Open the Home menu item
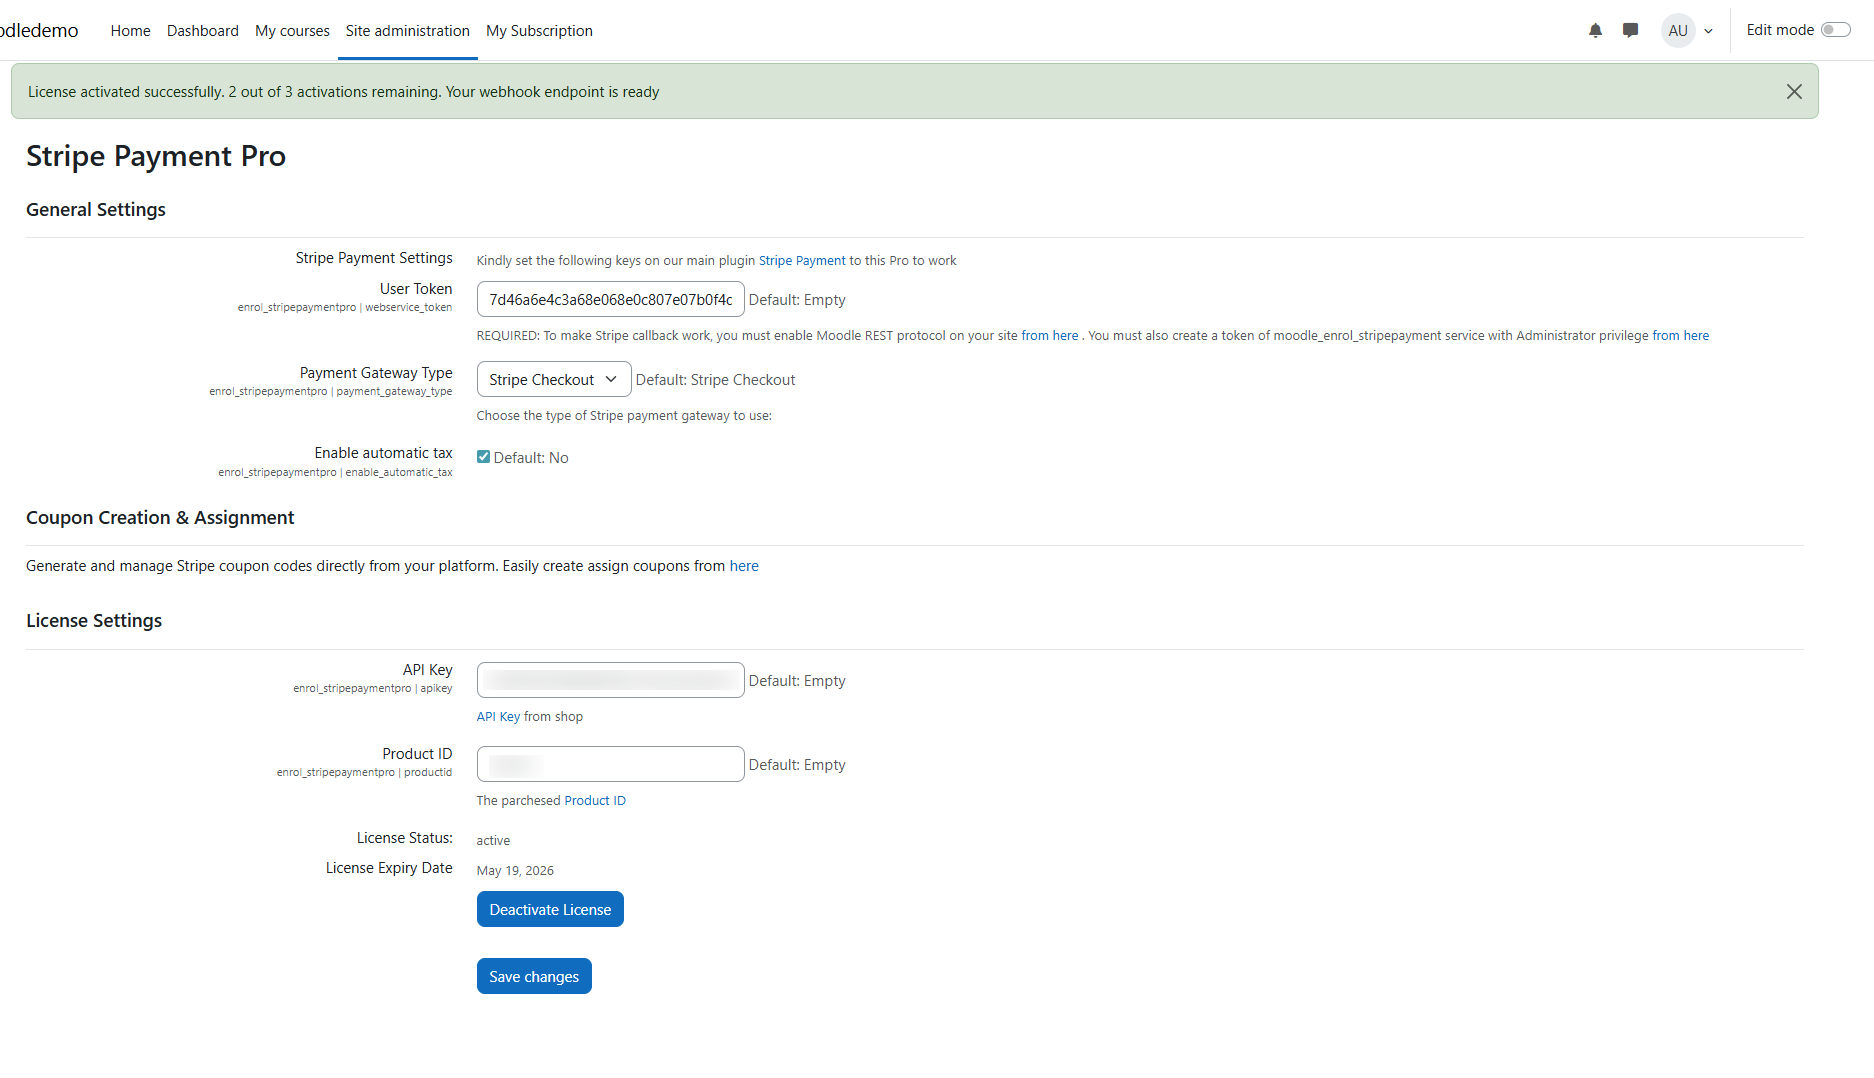Viewport: 1874px width, 1078px height. coord(130,31)
